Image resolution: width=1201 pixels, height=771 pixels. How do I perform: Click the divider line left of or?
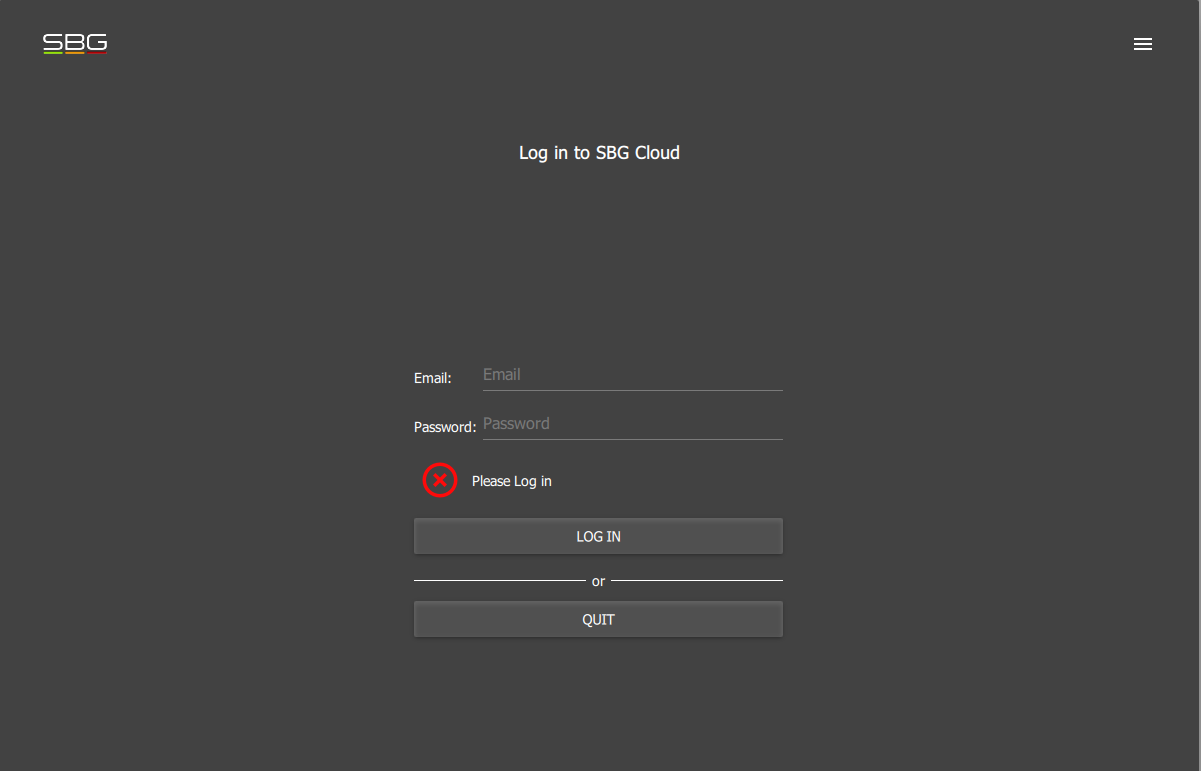(x=500, y=580)
